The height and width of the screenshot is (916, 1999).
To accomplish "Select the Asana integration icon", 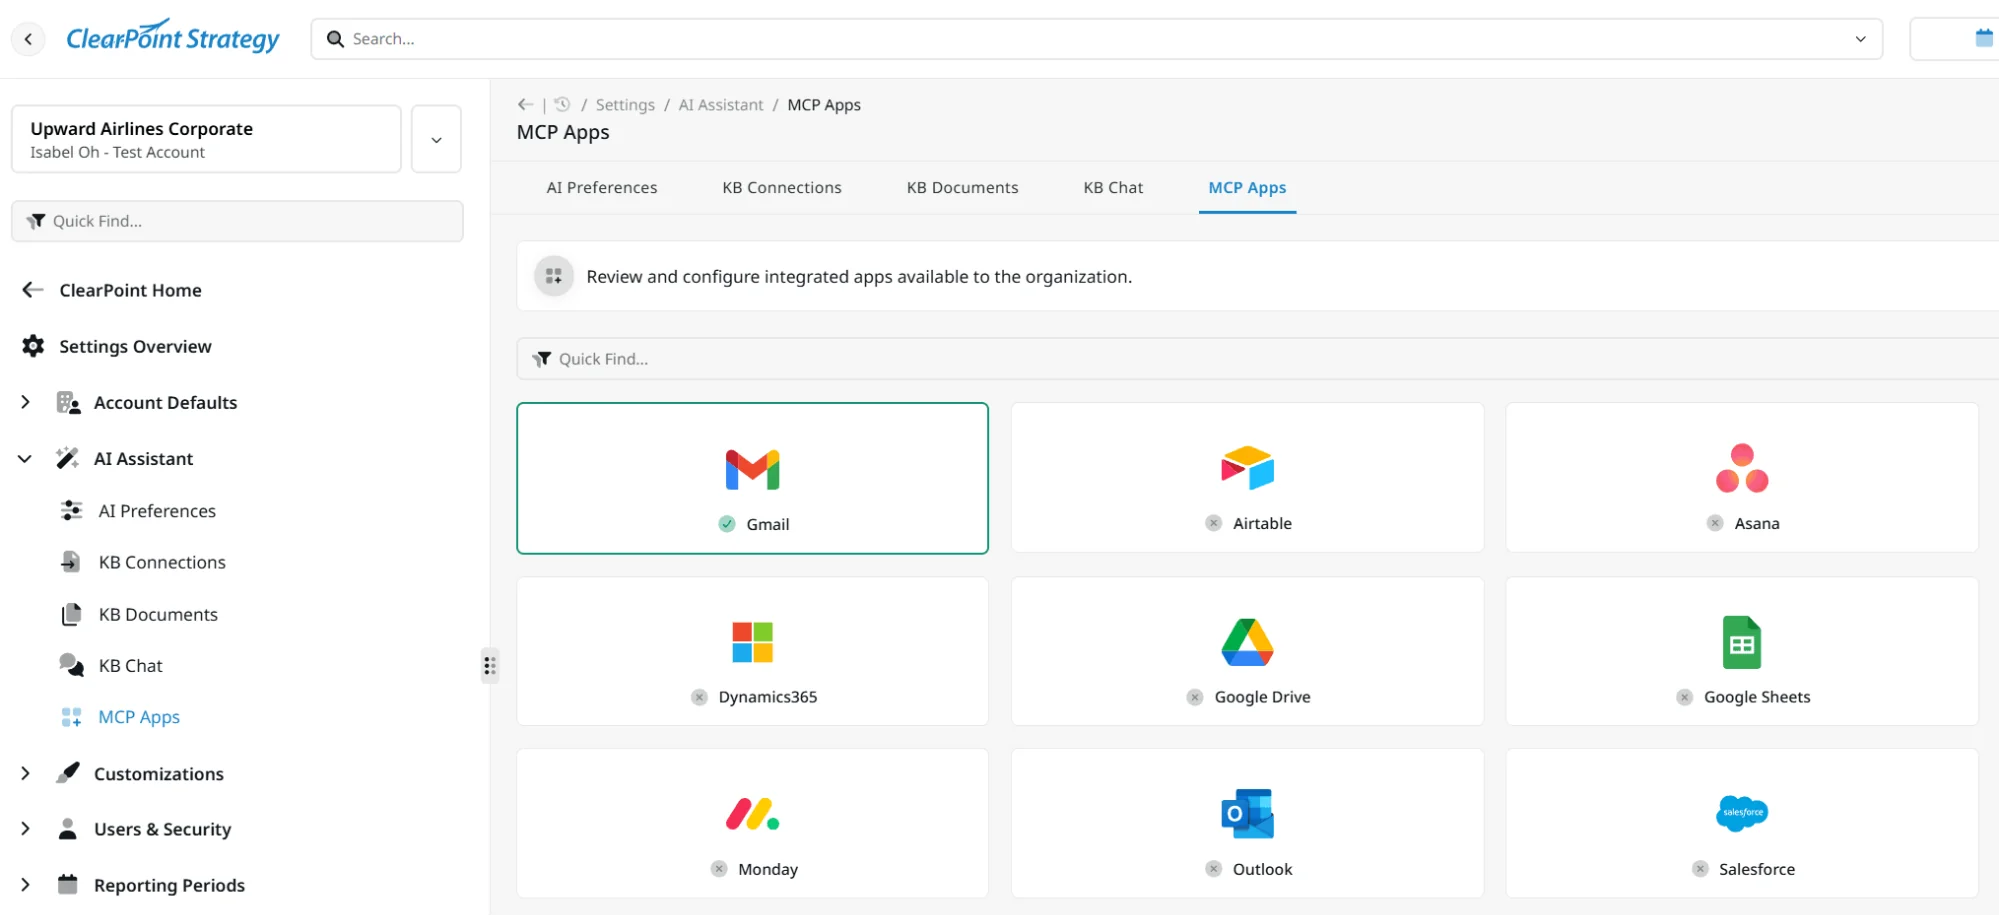I will click(x=1742, y=467).
